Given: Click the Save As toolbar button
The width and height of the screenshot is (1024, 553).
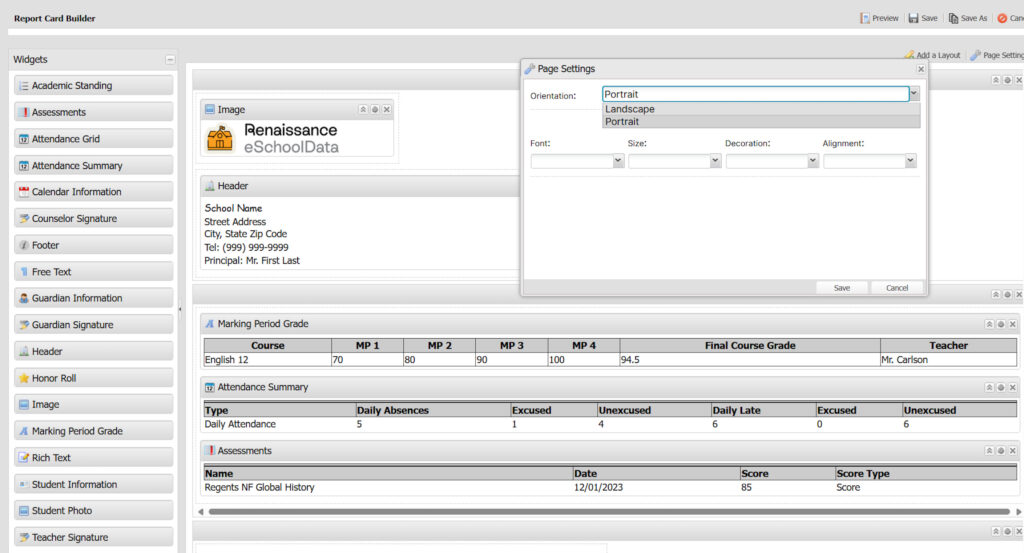Looking at the screenshot, I should [x=968, y=18].
